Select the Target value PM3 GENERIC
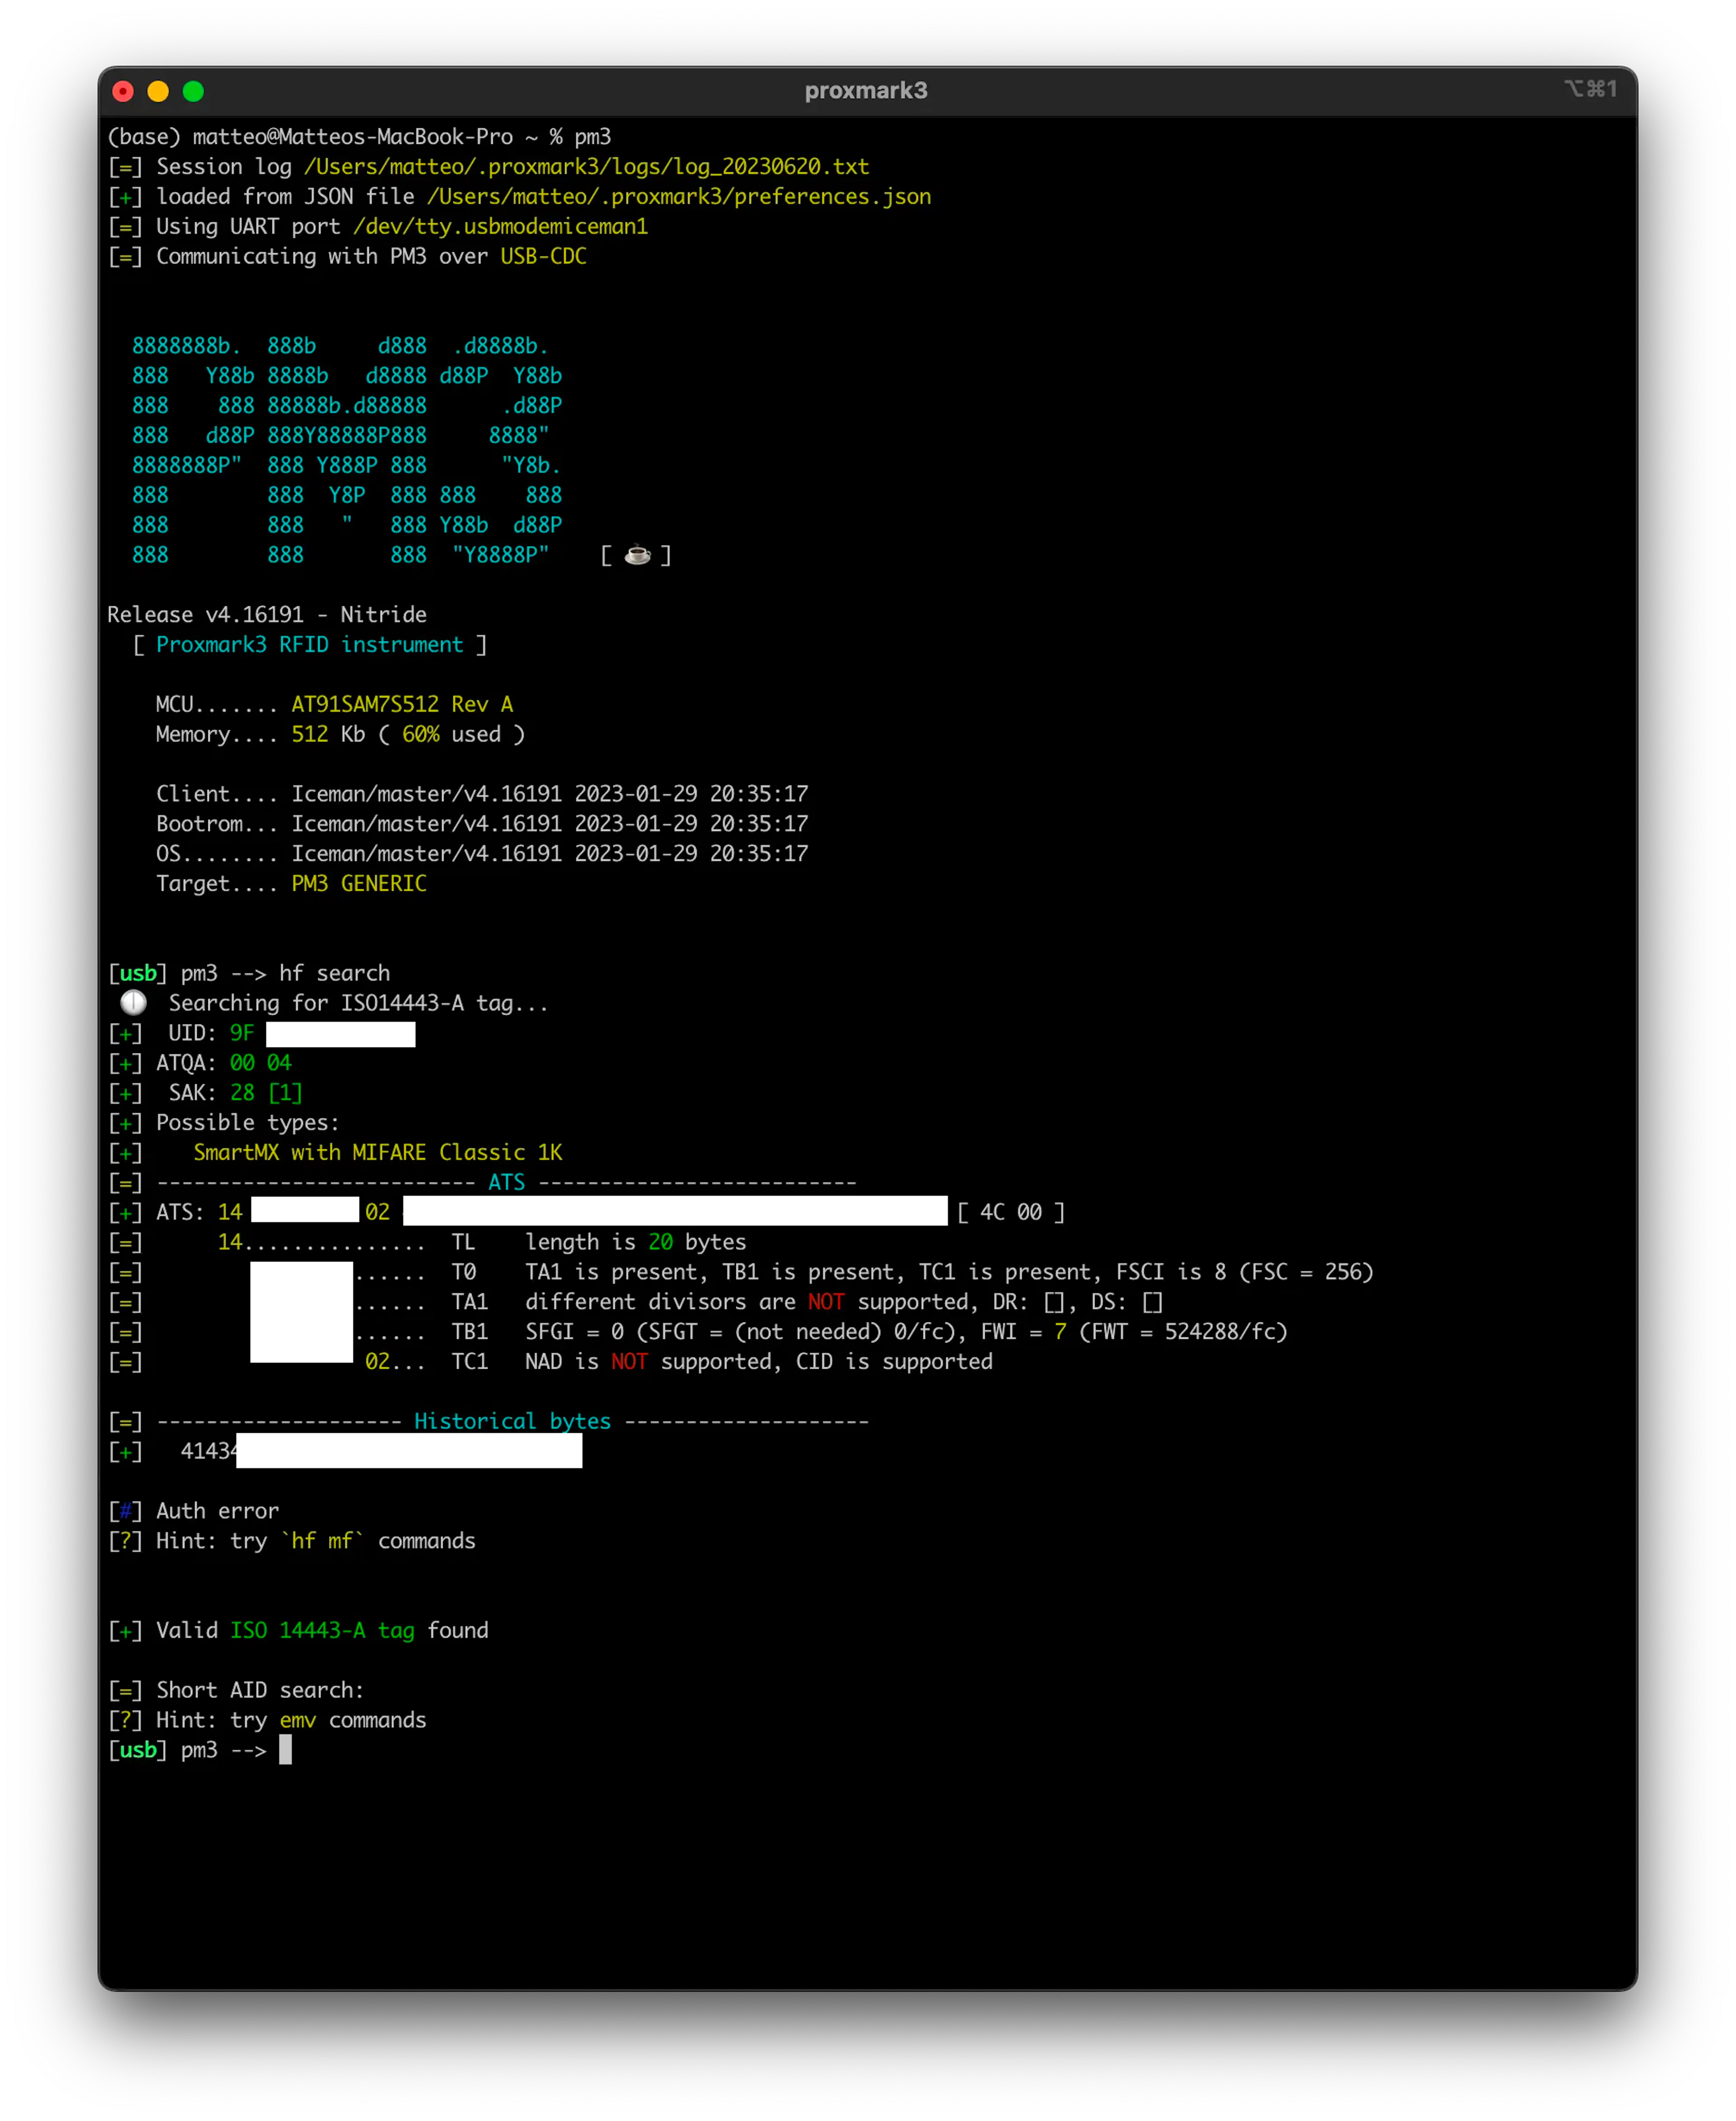 [359, 884]
